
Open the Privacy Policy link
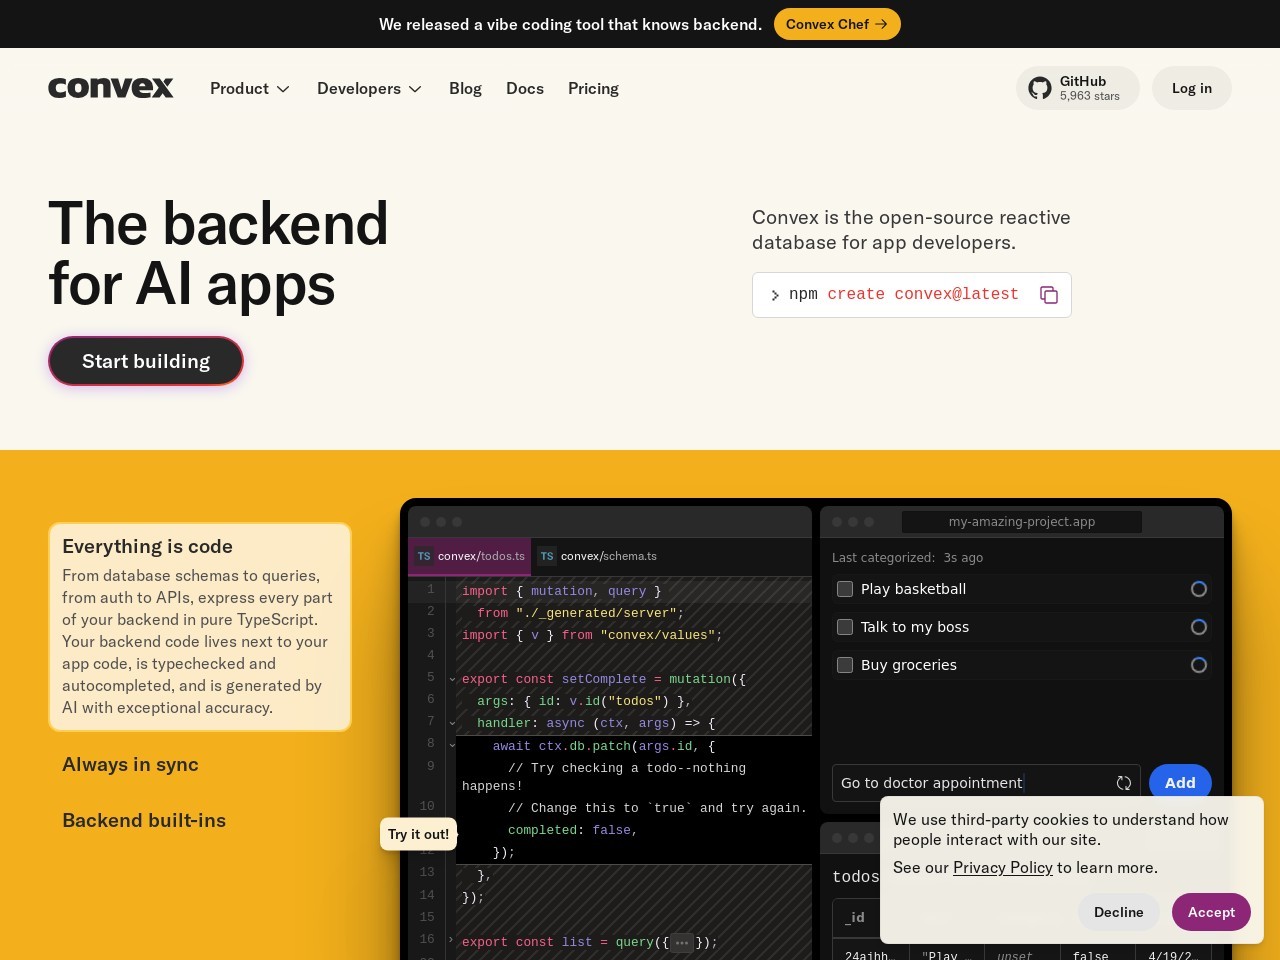1003,867
